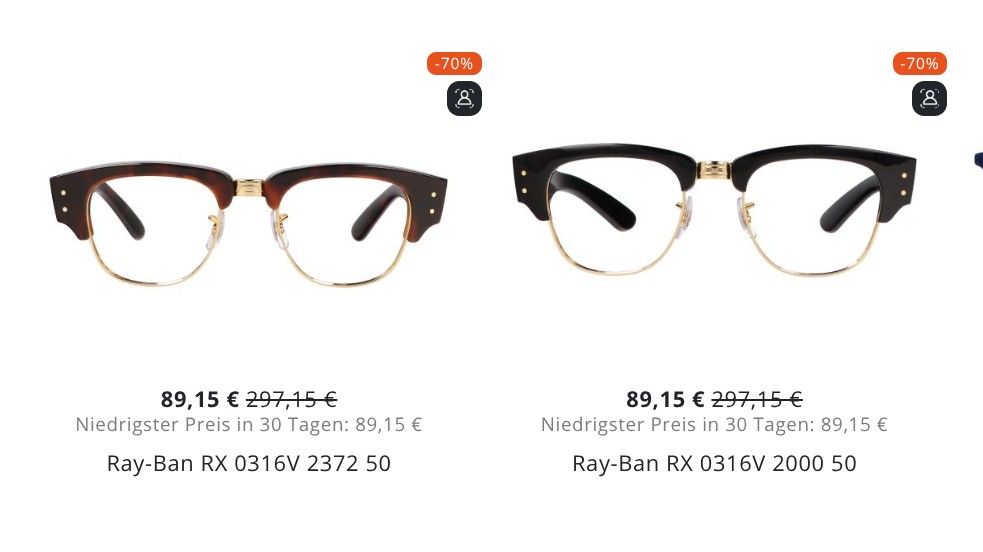The width and height of the screenshot is (983, 552).
Task: Click the gold bridge of the tortoise frame
Action: 249,187
